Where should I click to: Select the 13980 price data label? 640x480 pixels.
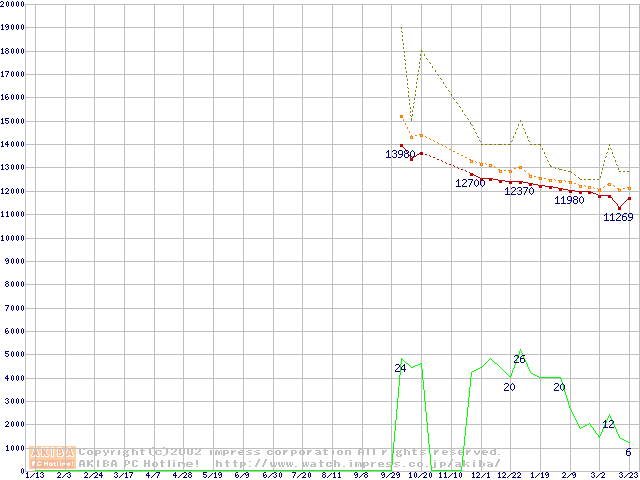click(400, 154)
